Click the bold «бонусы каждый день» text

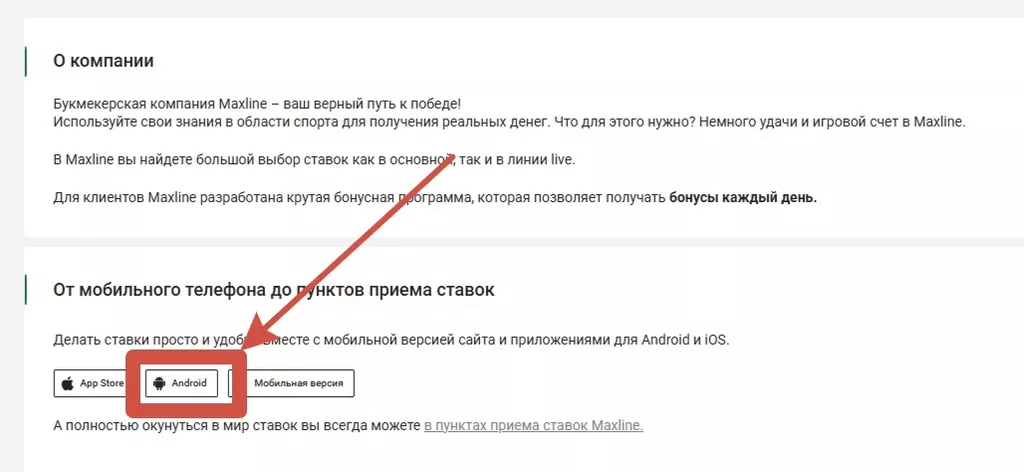742,197
